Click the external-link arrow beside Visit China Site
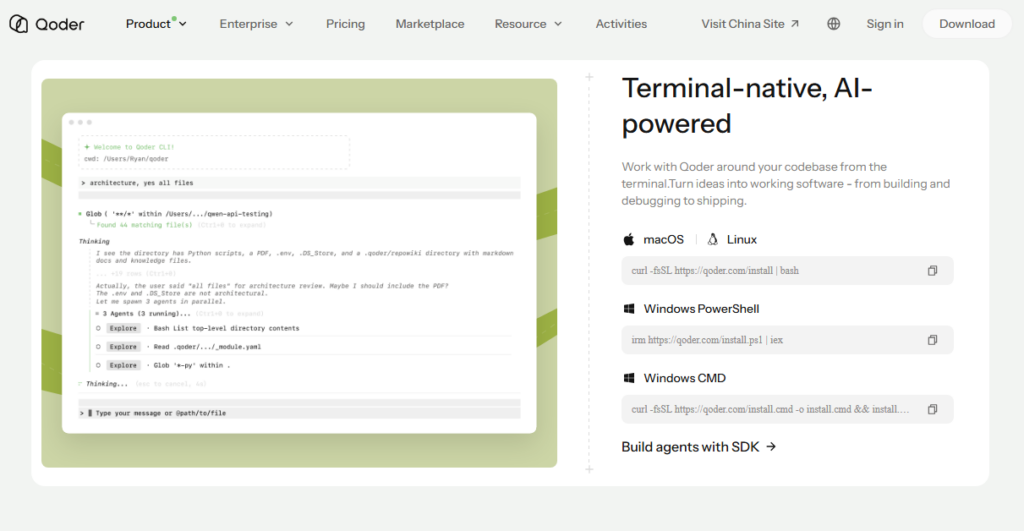The height and width of the screenshot is (531, 1024). coord(795,24)
